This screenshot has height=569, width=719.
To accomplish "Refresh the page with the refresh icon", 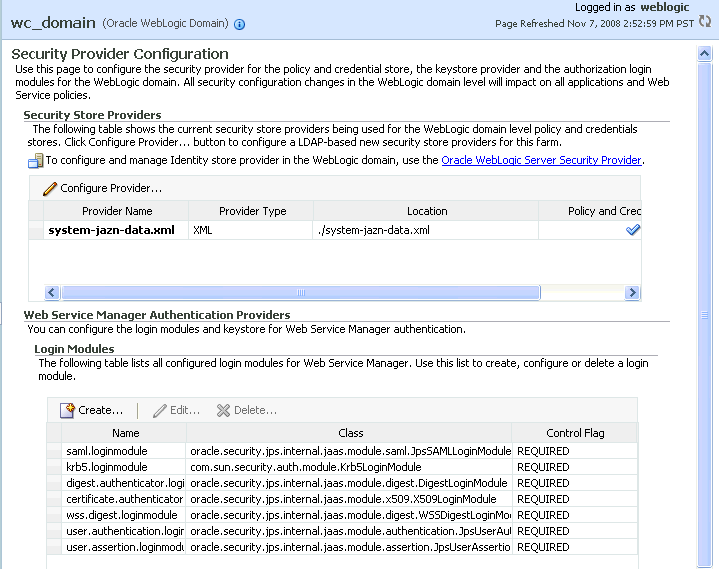I will 705,22.
